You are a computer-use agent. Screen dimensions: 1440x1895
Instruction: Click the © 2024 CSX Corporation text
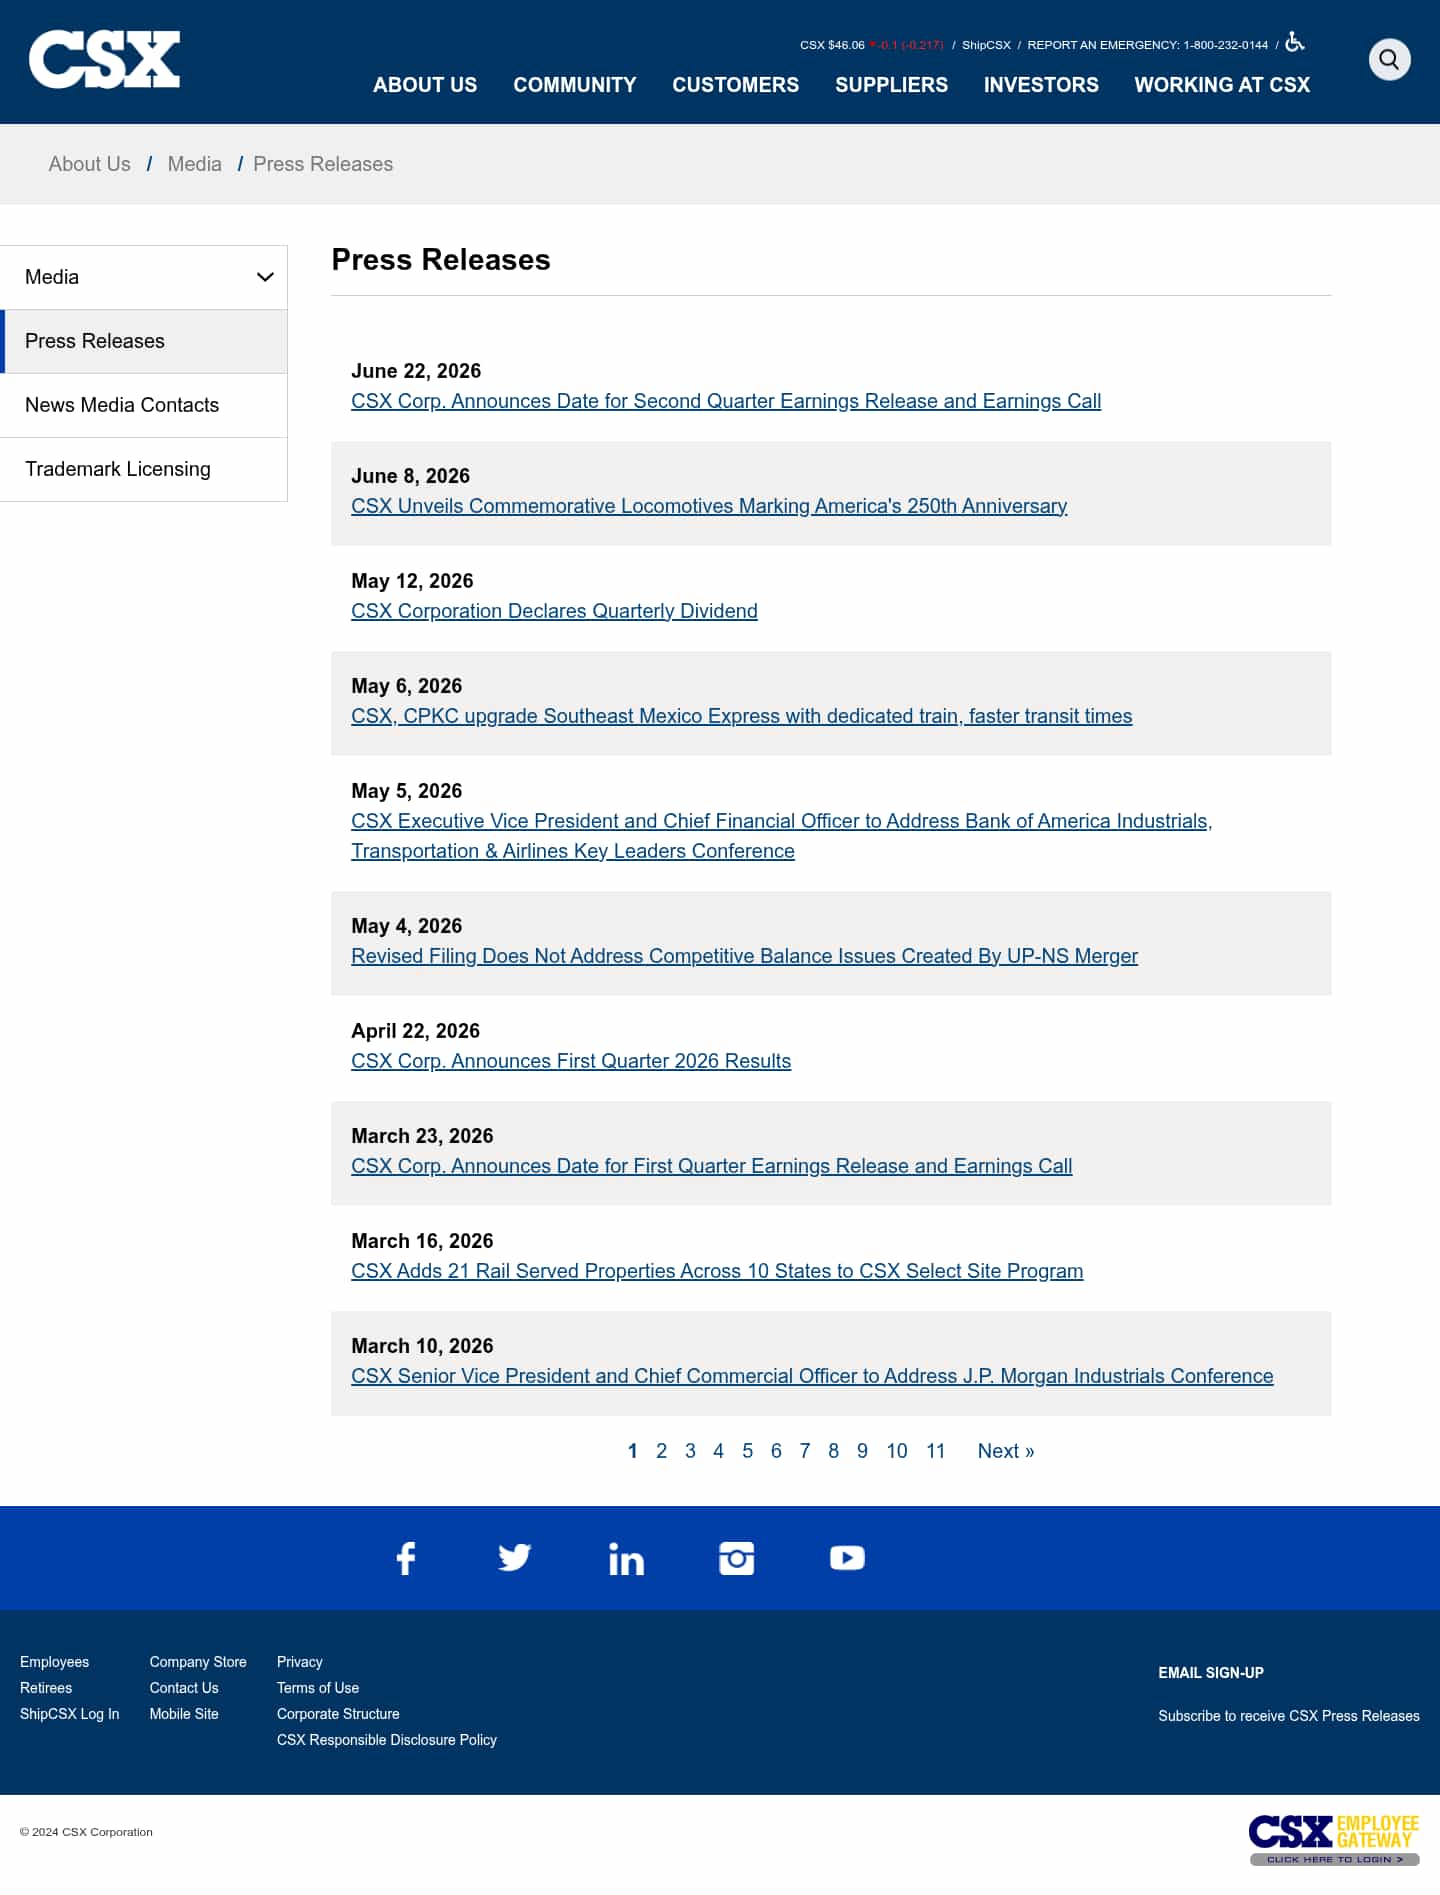86,1832
